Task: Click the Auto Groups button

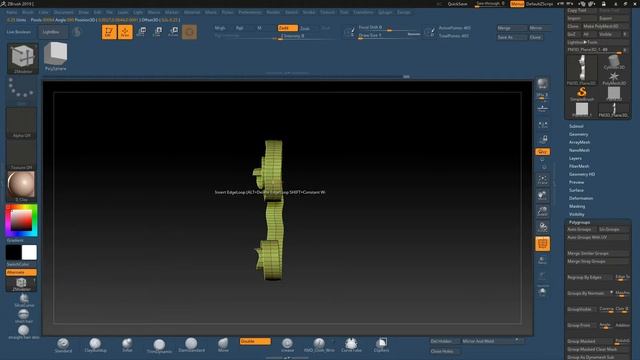Action: (x=582, y=229)
